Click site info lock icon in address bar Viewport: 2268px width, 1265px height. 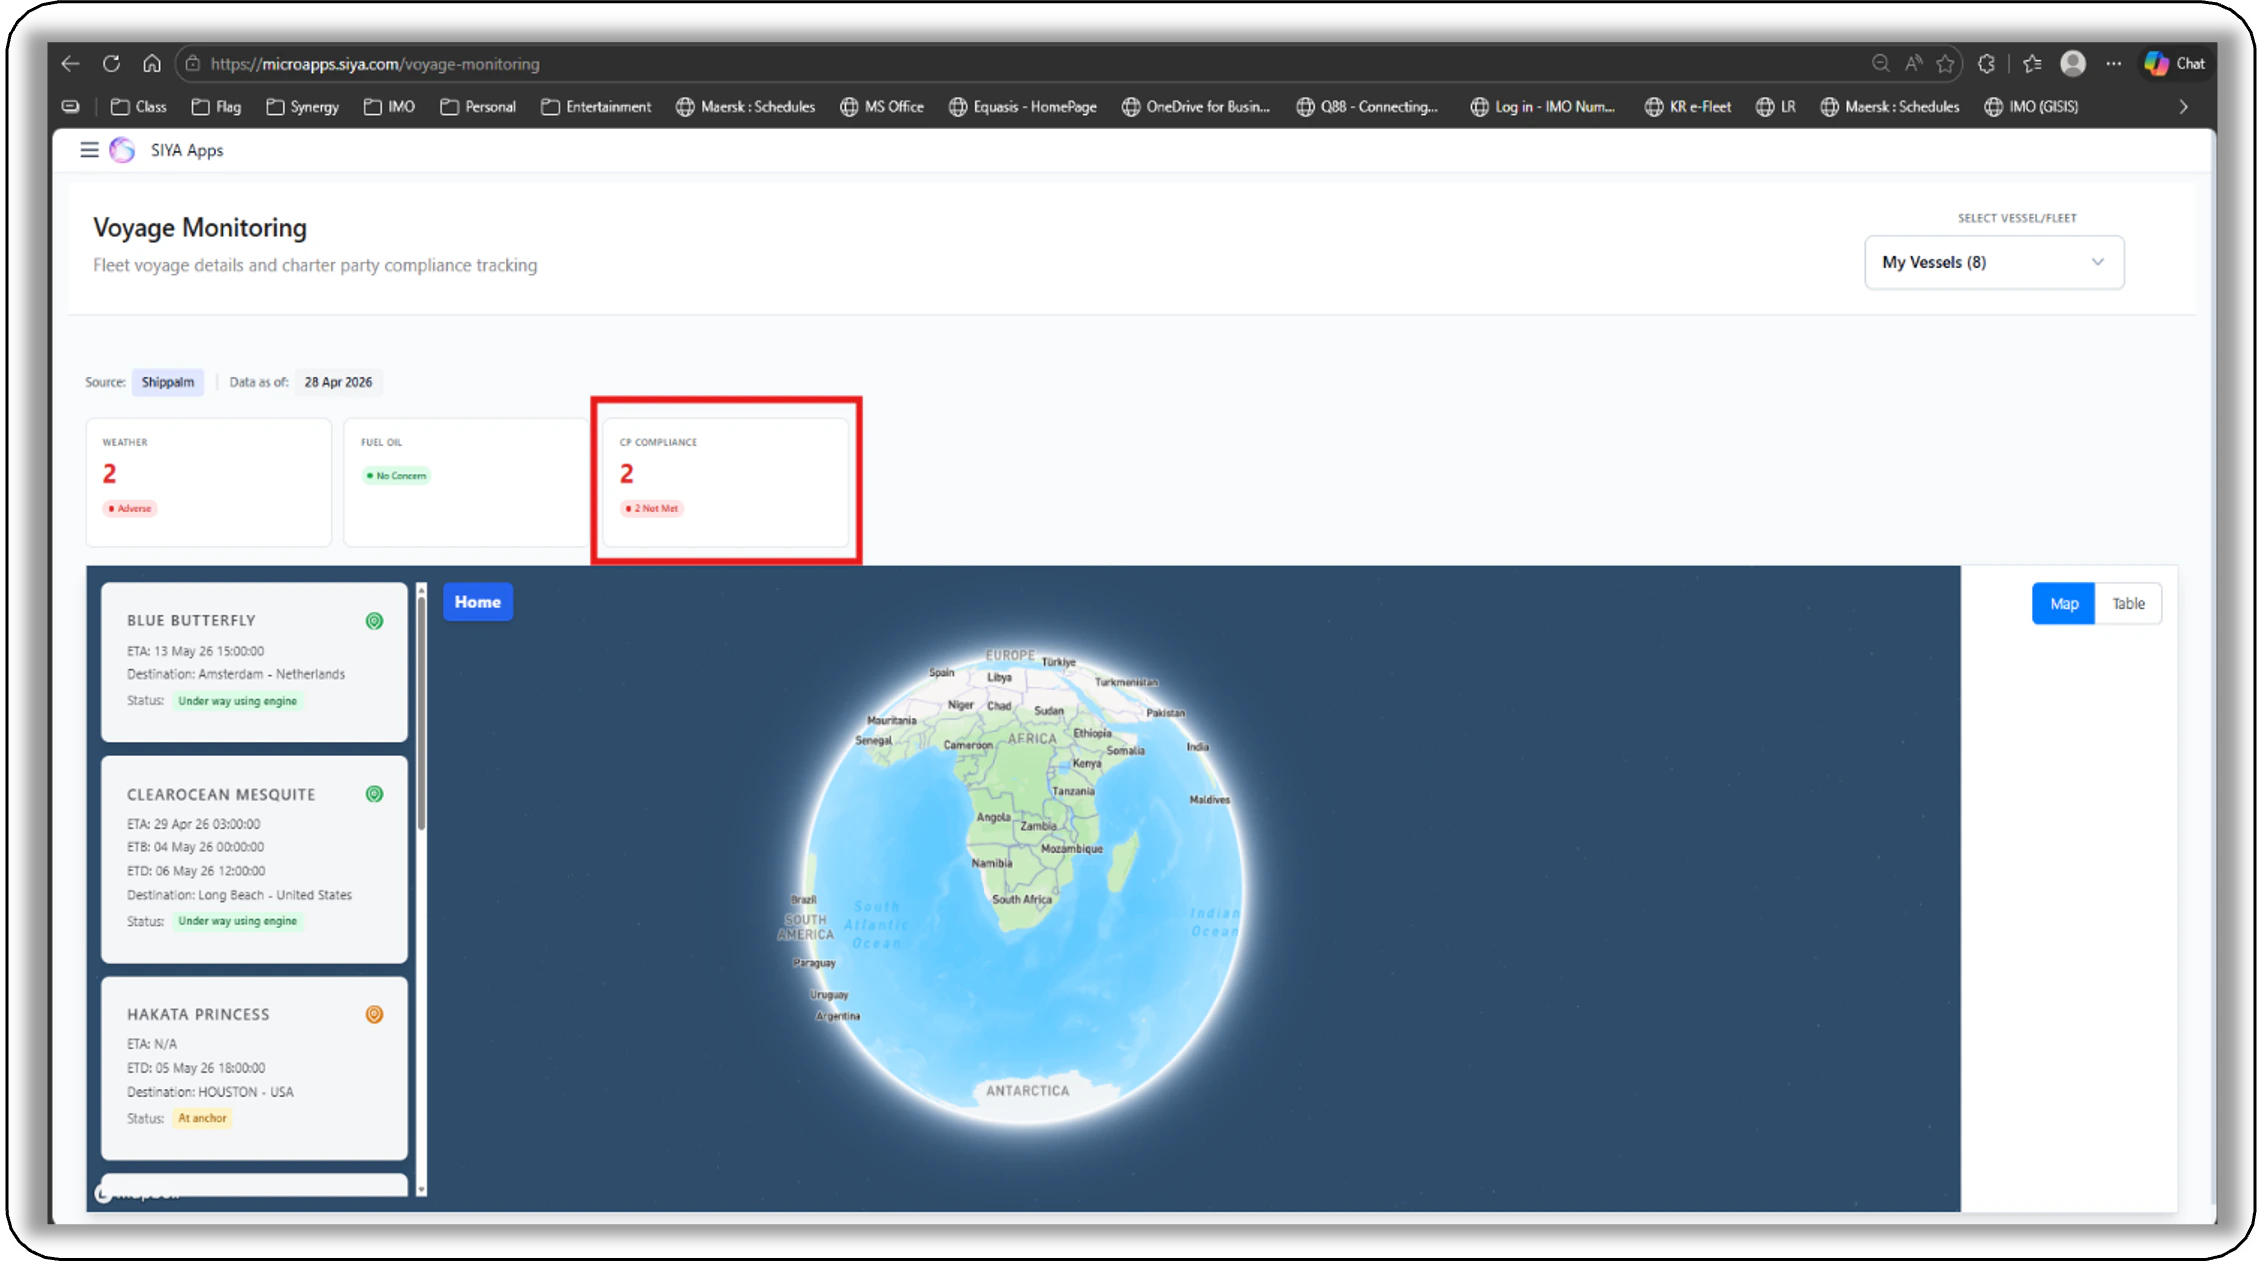point(193,64)
